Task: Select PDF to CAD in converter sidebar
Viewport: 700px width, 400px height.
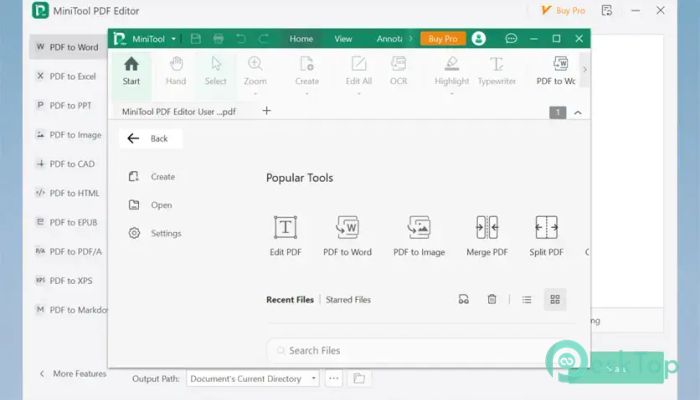Action: (67, 164)
